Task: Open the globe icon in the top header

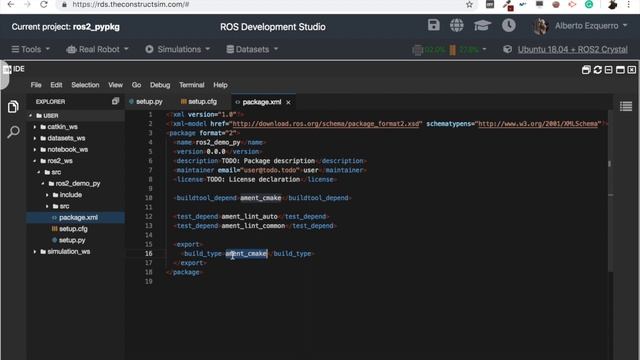Action: pos(456,25)
